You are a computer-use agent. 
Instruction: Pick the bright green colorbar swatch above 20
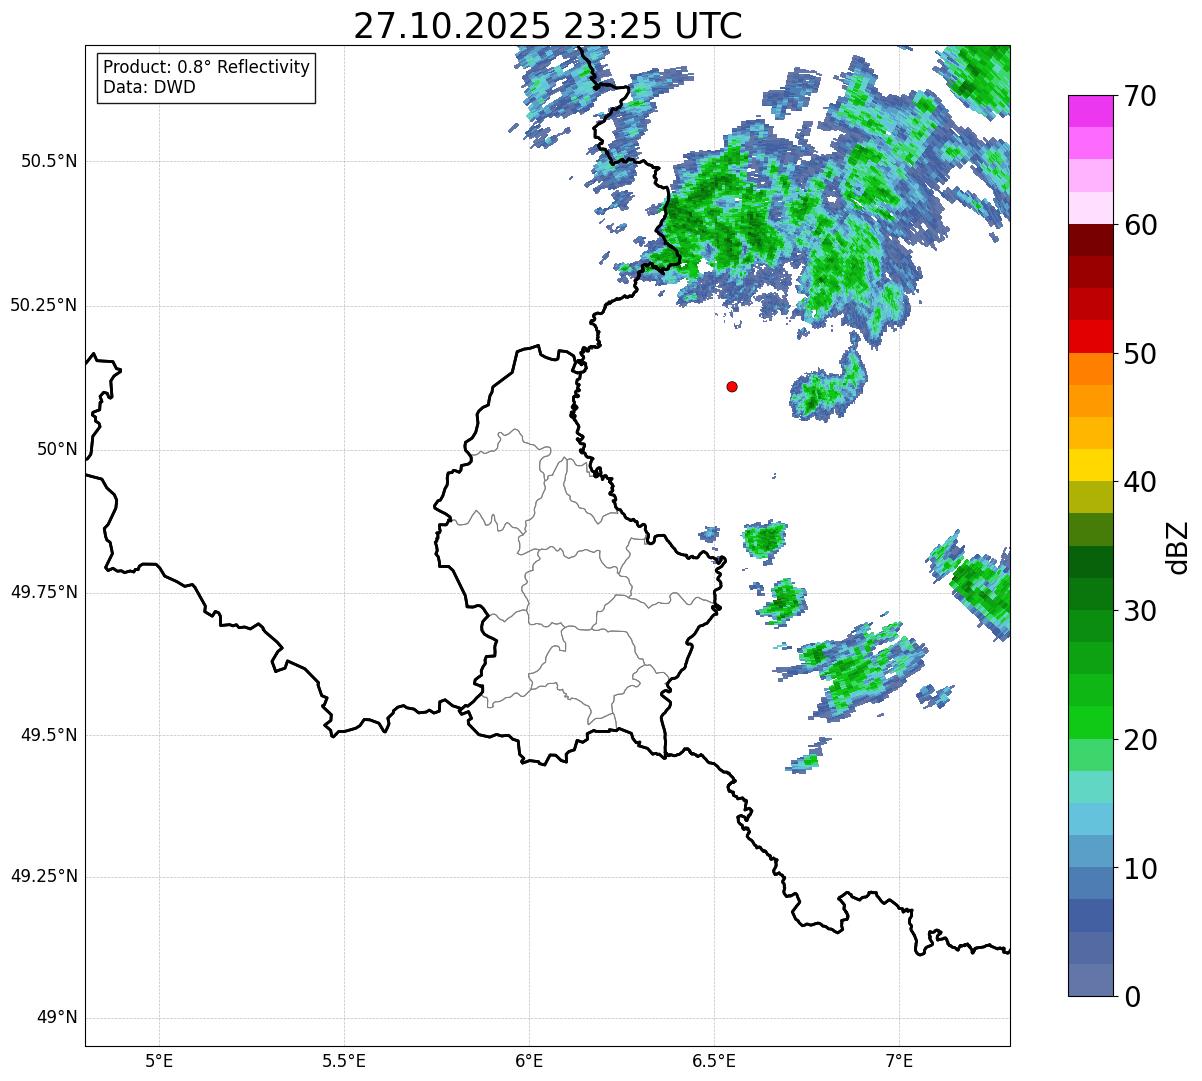(1090, 722)
